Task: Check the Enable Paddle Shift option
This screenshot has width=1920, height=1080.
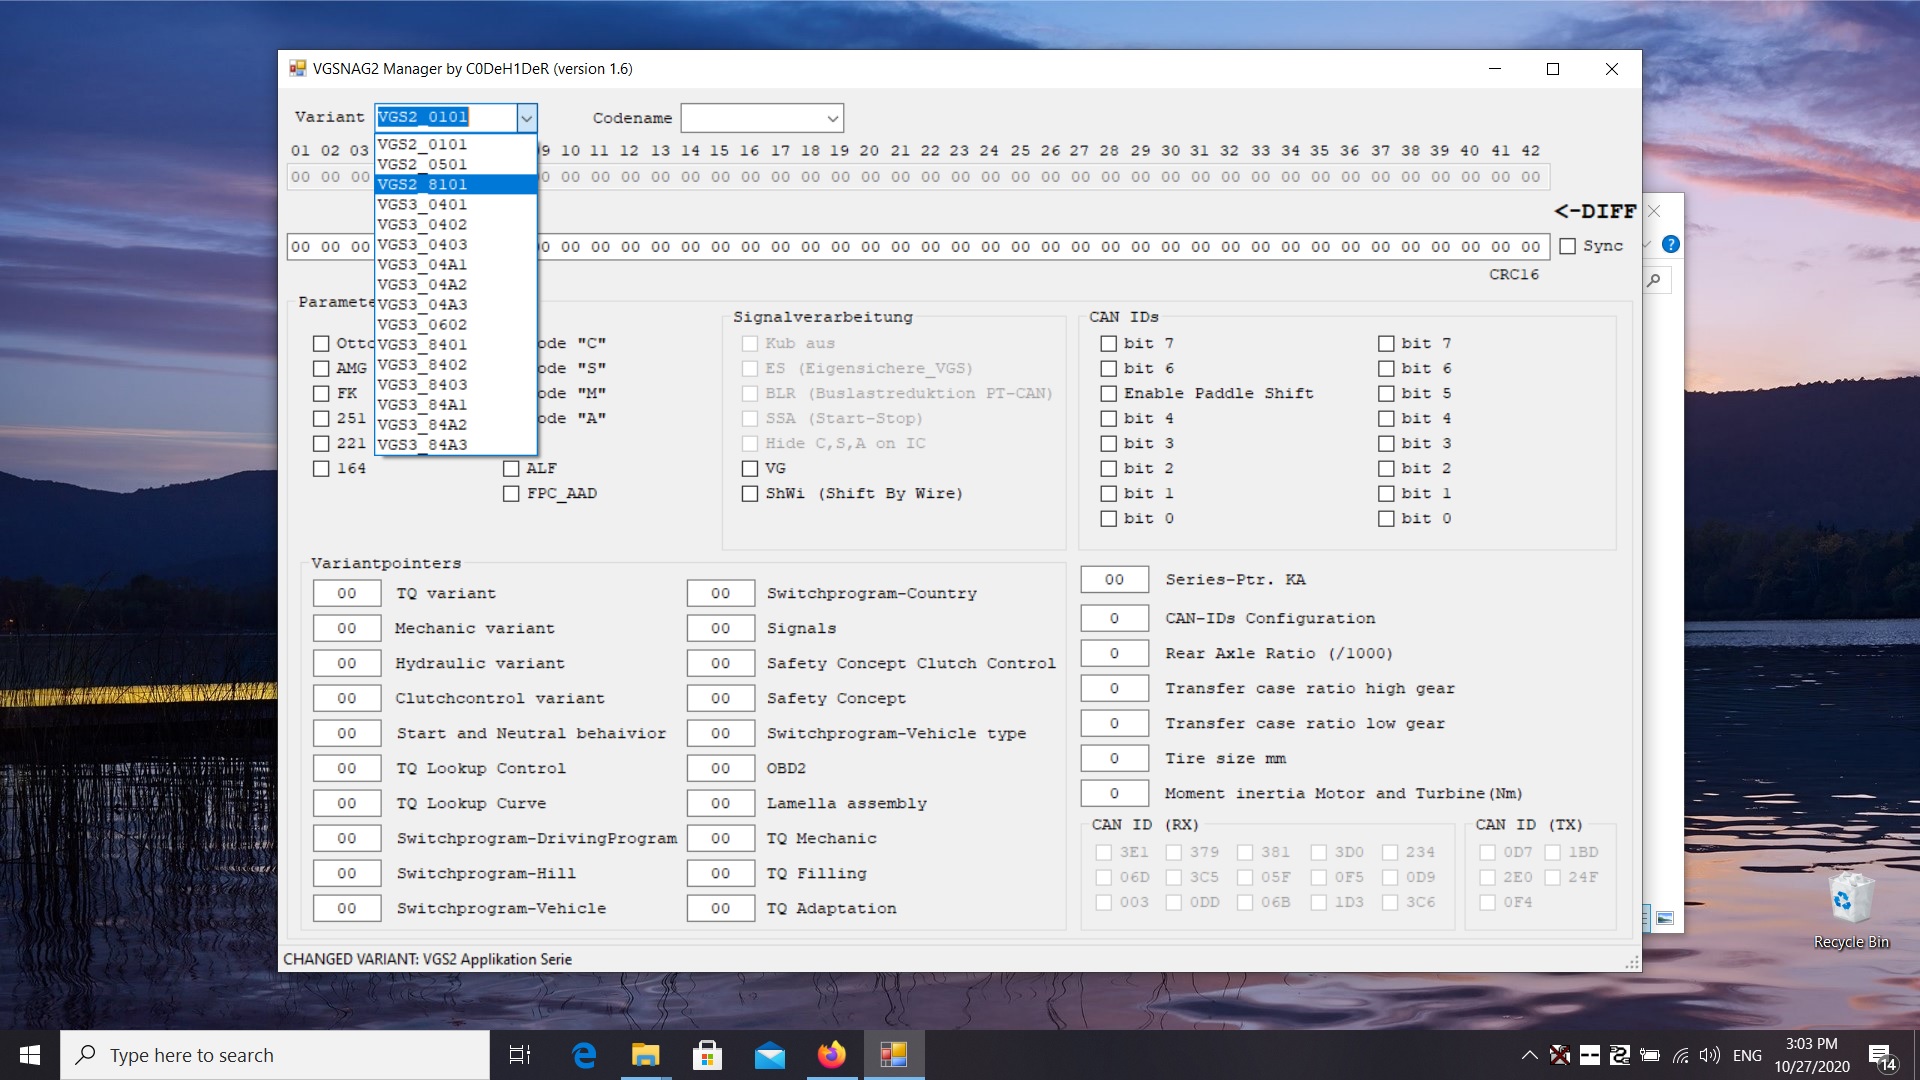Action: (x=1108, y=394)
